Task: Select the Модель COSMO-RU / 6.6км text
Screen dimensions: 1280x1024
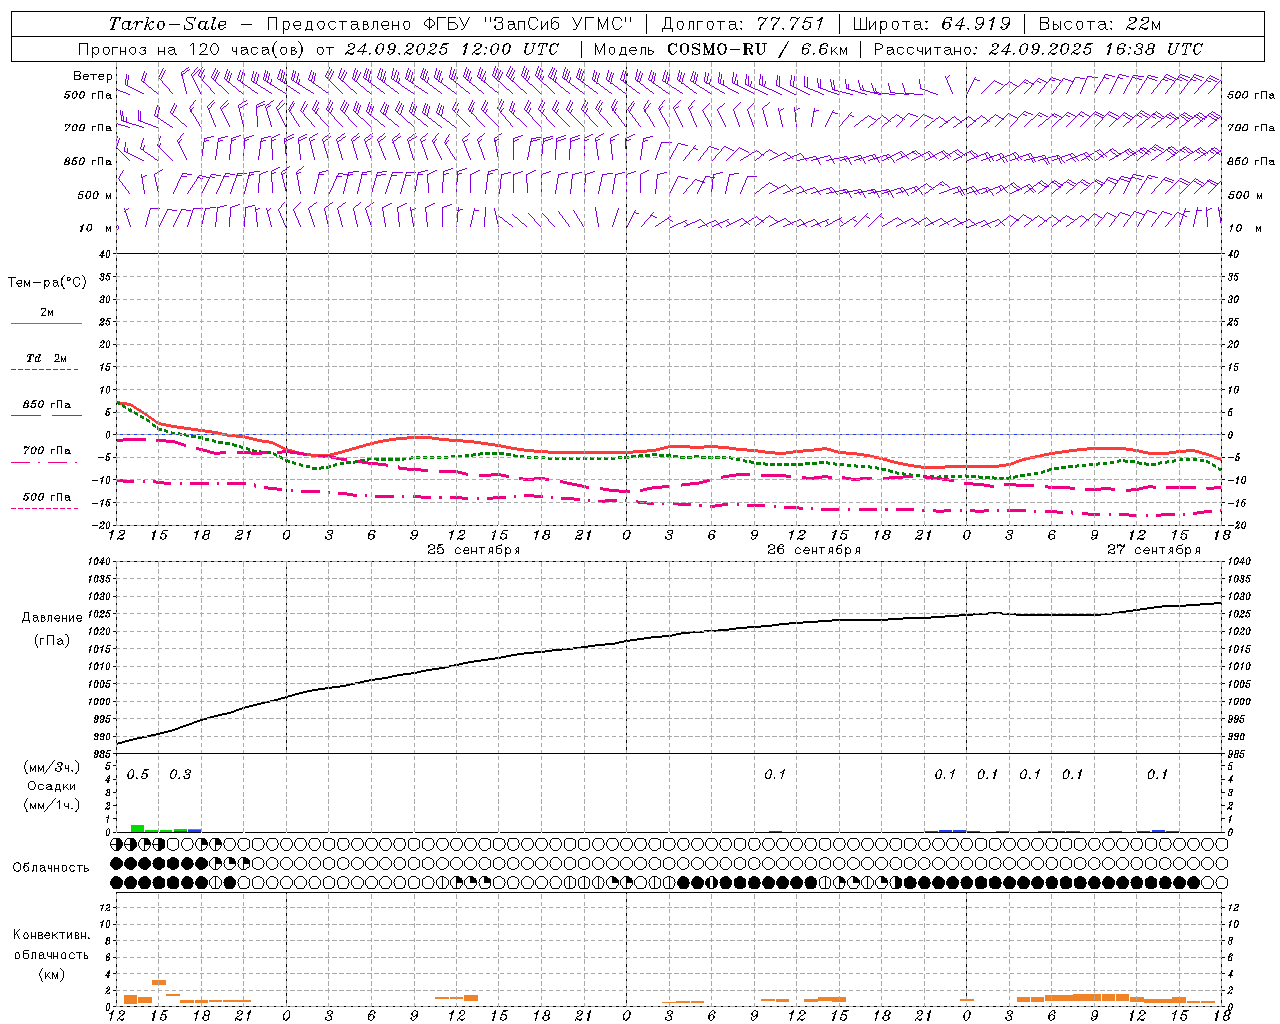Action: coord(720,49)
